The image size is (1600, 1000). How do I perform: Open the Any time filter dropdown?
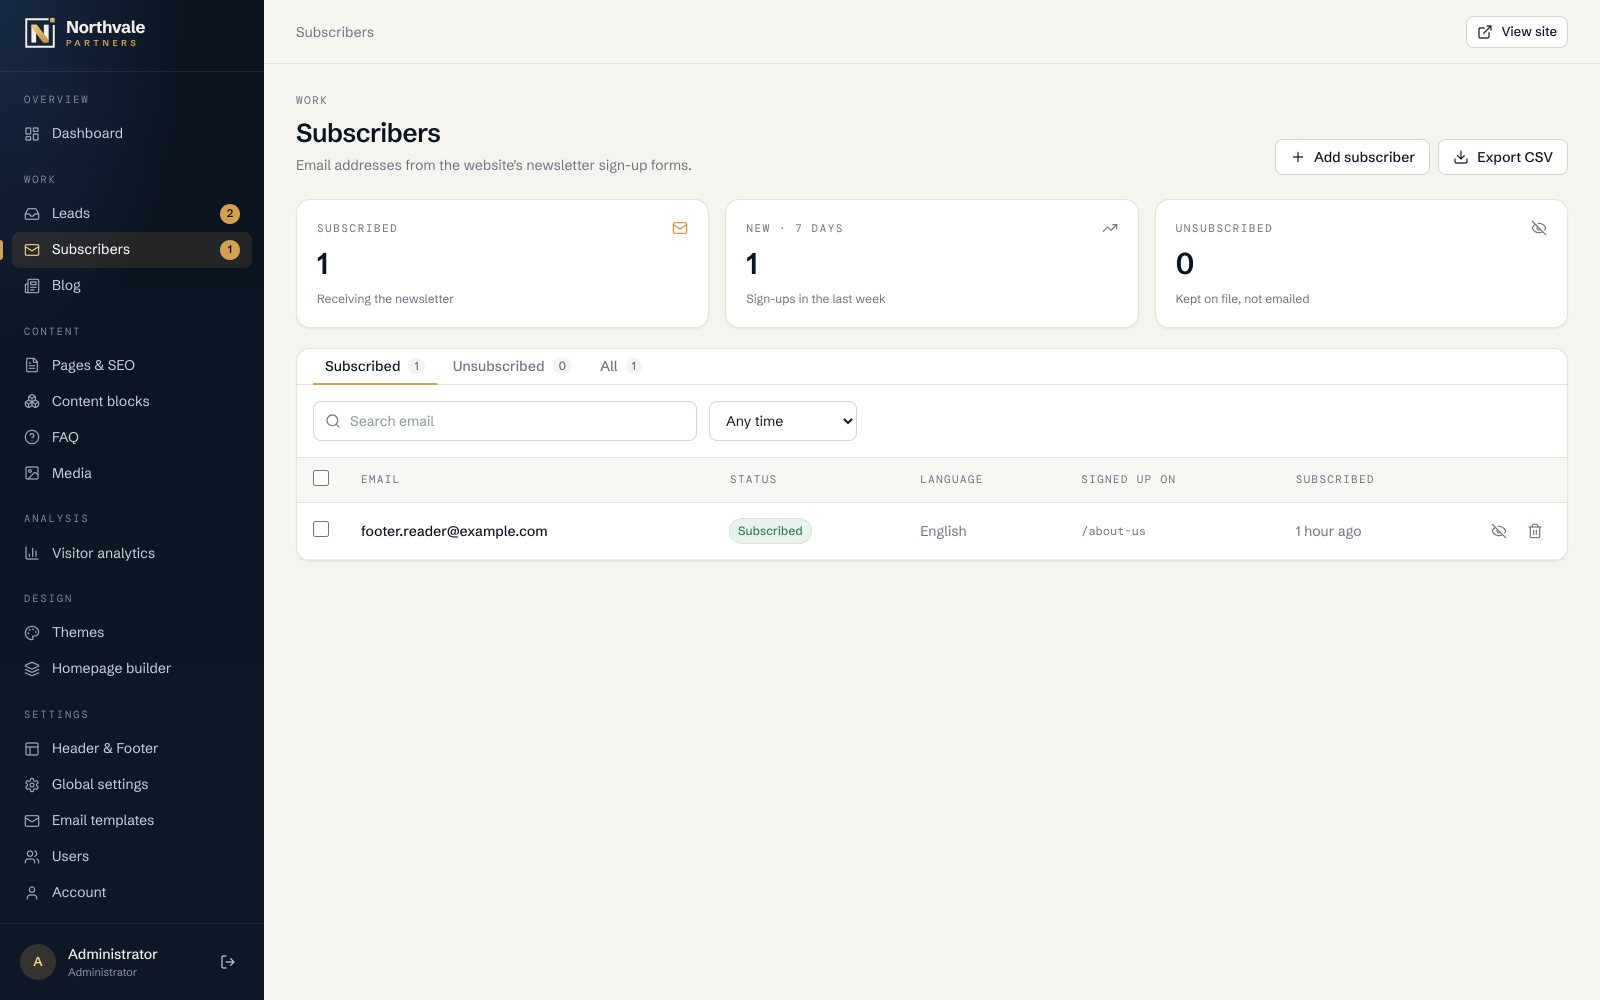pos(783,421)
